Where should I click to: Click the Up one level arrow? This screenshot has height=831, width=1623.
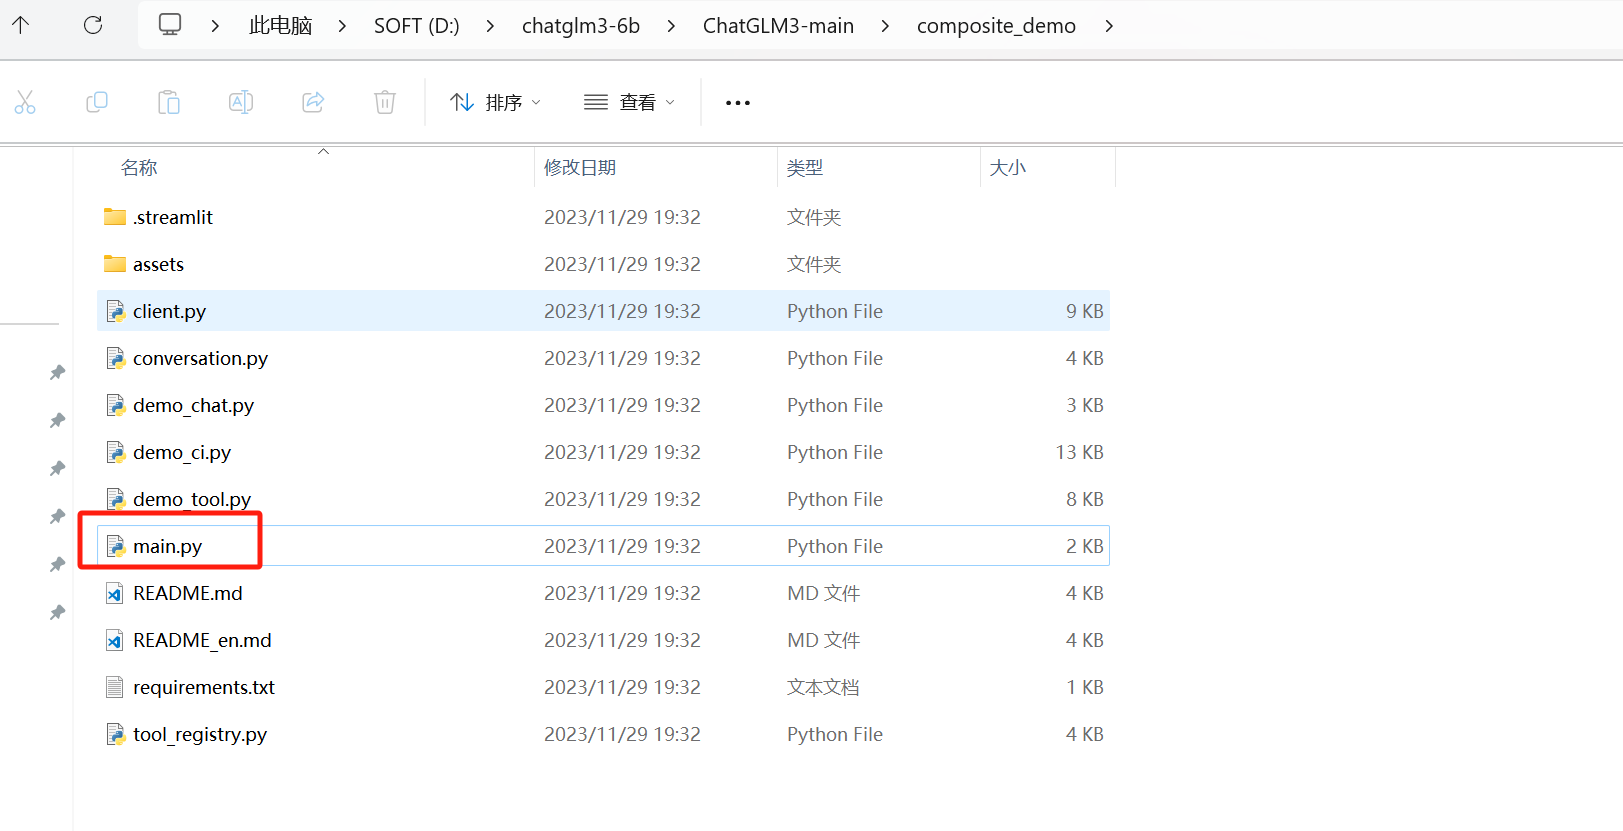pos(21,25)
